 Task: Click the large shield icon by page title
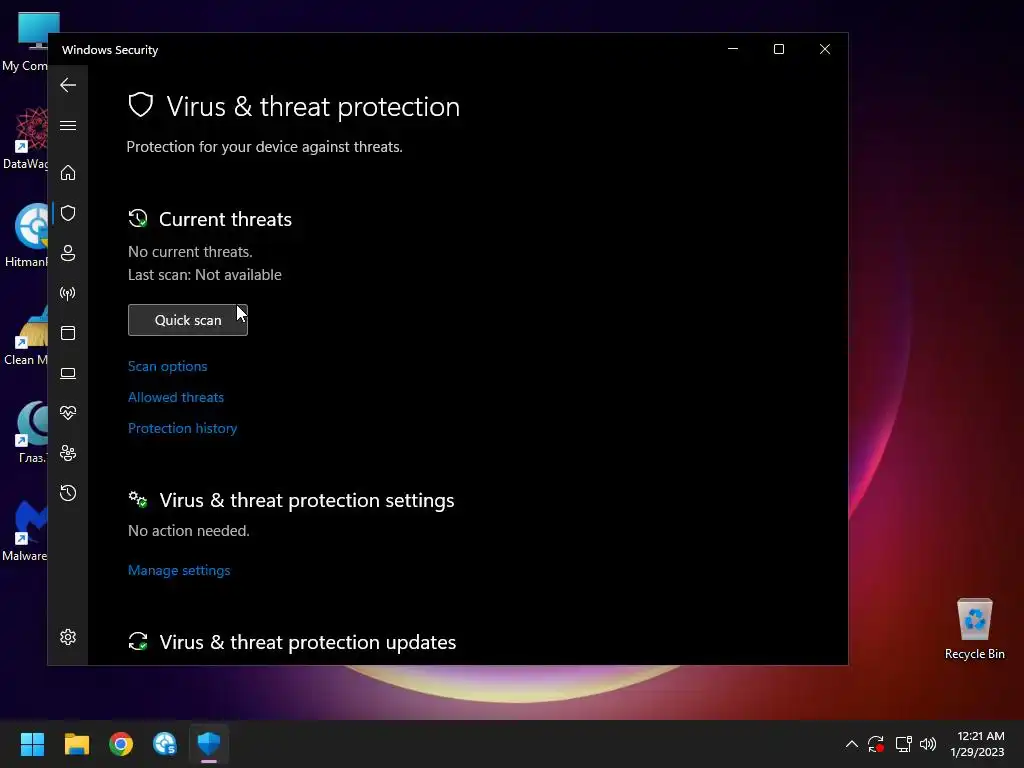point(140,105)
